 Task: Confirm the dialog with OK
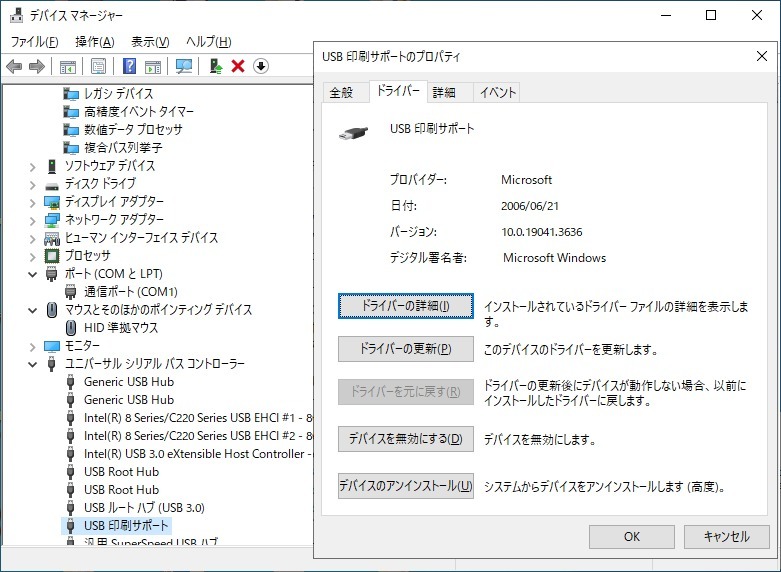pyautogui.click(x=632, y=537)
